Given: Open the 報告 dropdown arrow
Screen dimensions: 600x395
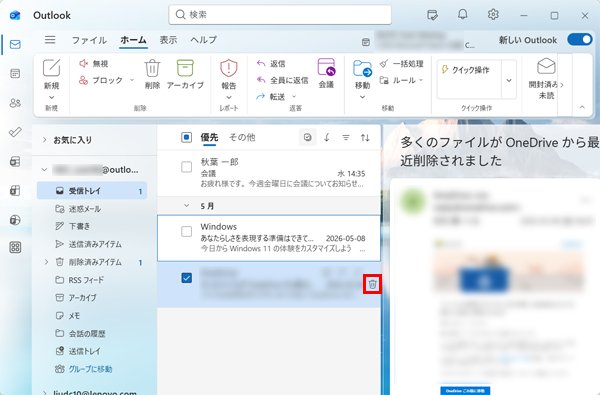Looking at the screenshot, I should click(x=229, y=97).
